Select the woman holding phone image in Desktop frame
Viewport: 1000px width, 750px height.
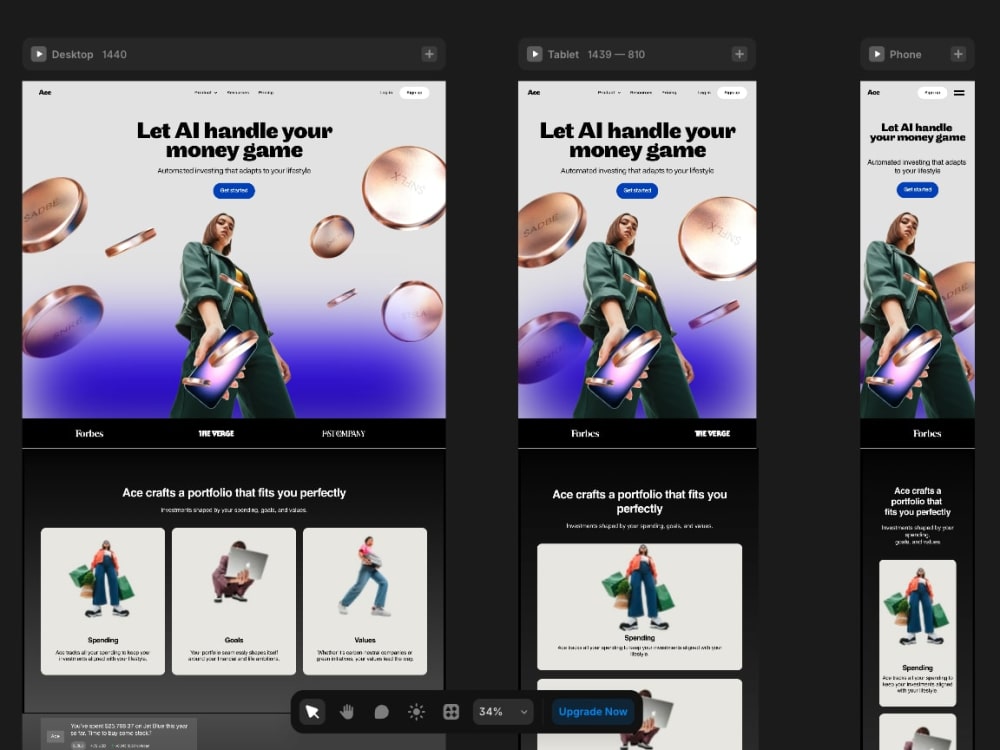233,316
